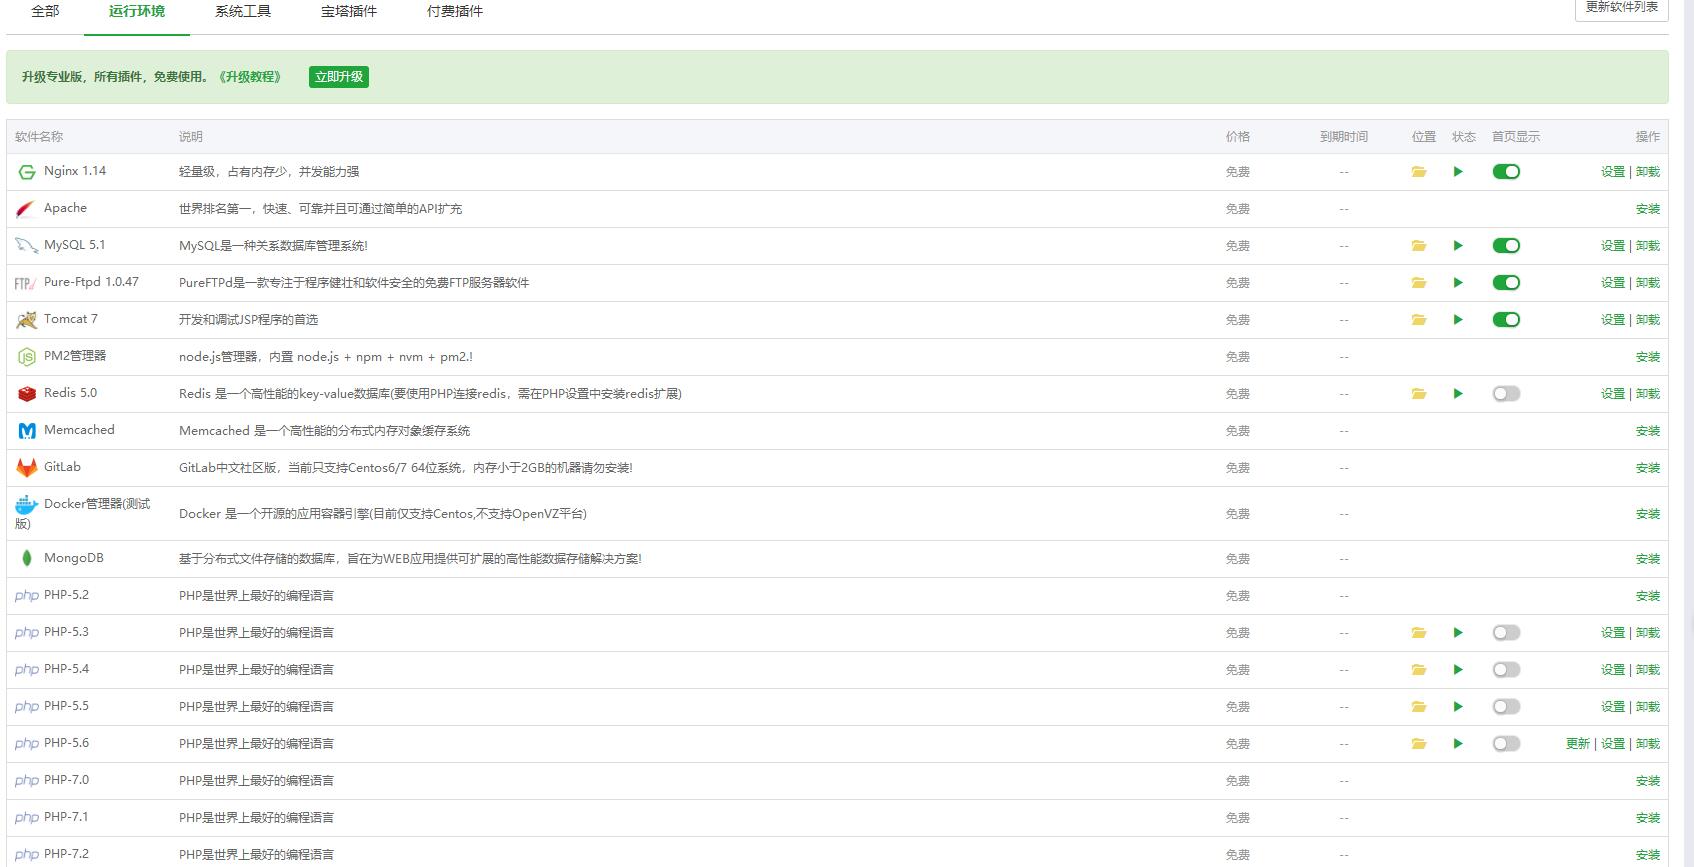The width and height of the screenshot is (1694, 867).
Task: Click the GitLab fox icon
Action: [x=27, y=468]
